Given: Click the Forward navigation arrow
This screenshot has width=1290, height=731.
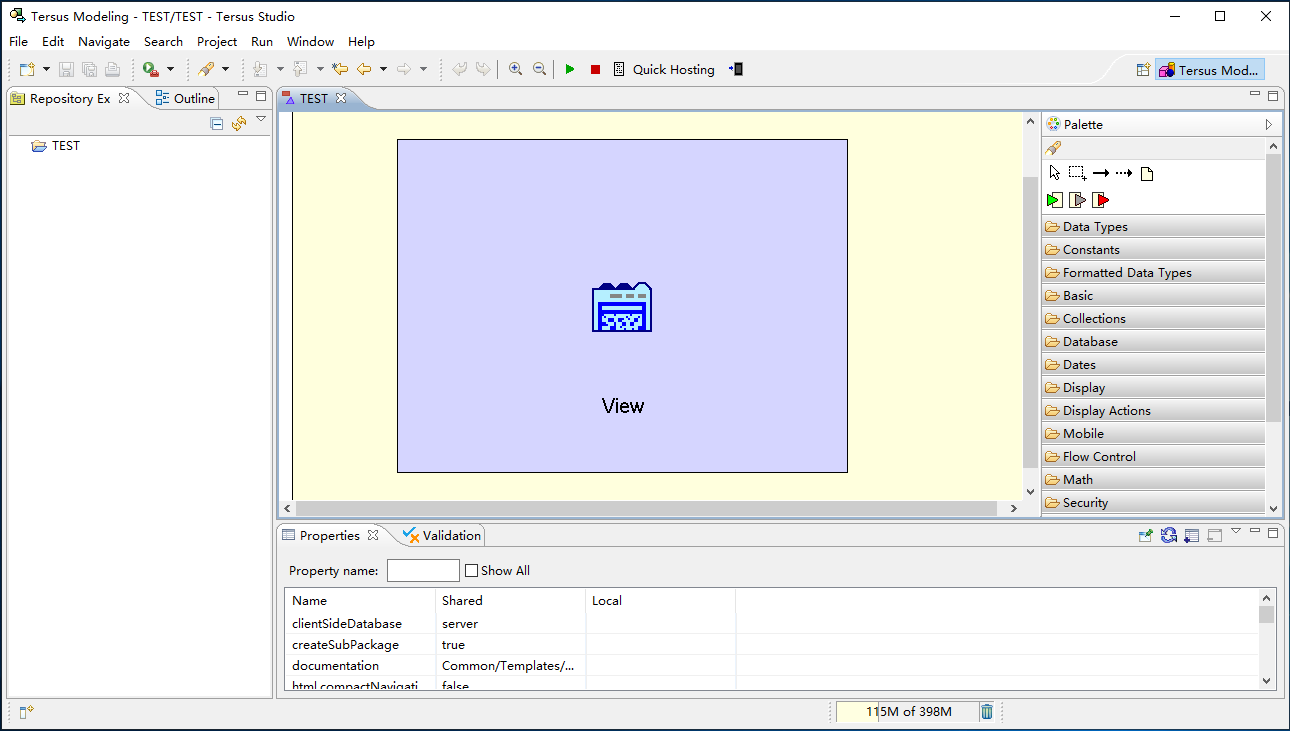Looking at the screenshot, I should pos(404,69).
